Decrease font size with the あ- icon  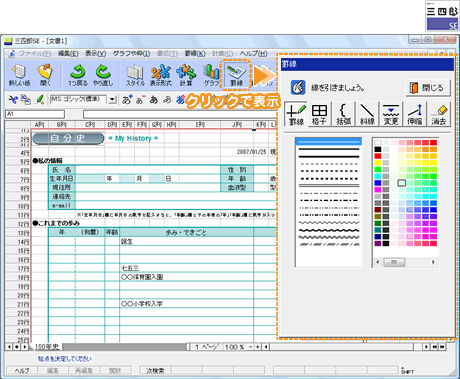[x=140, y=99]
